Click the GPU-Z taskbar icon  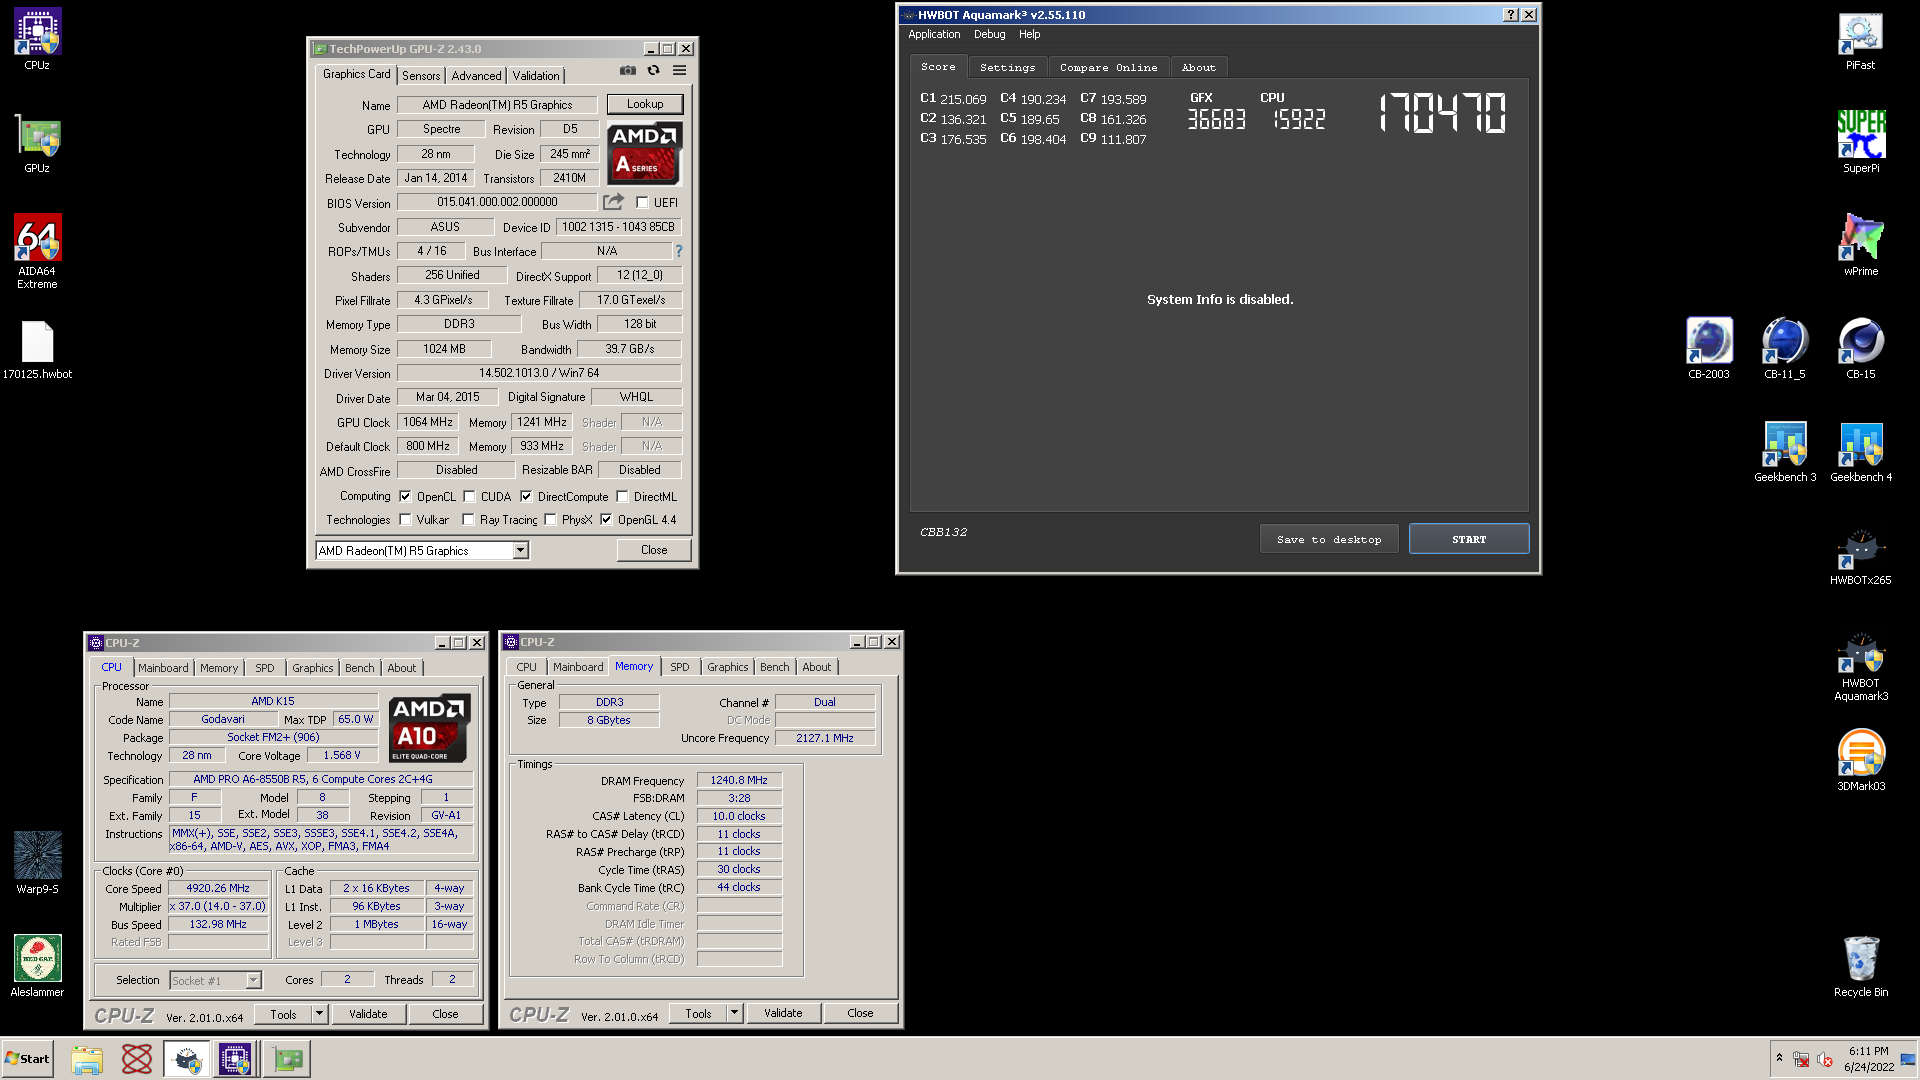(287, 1059)
